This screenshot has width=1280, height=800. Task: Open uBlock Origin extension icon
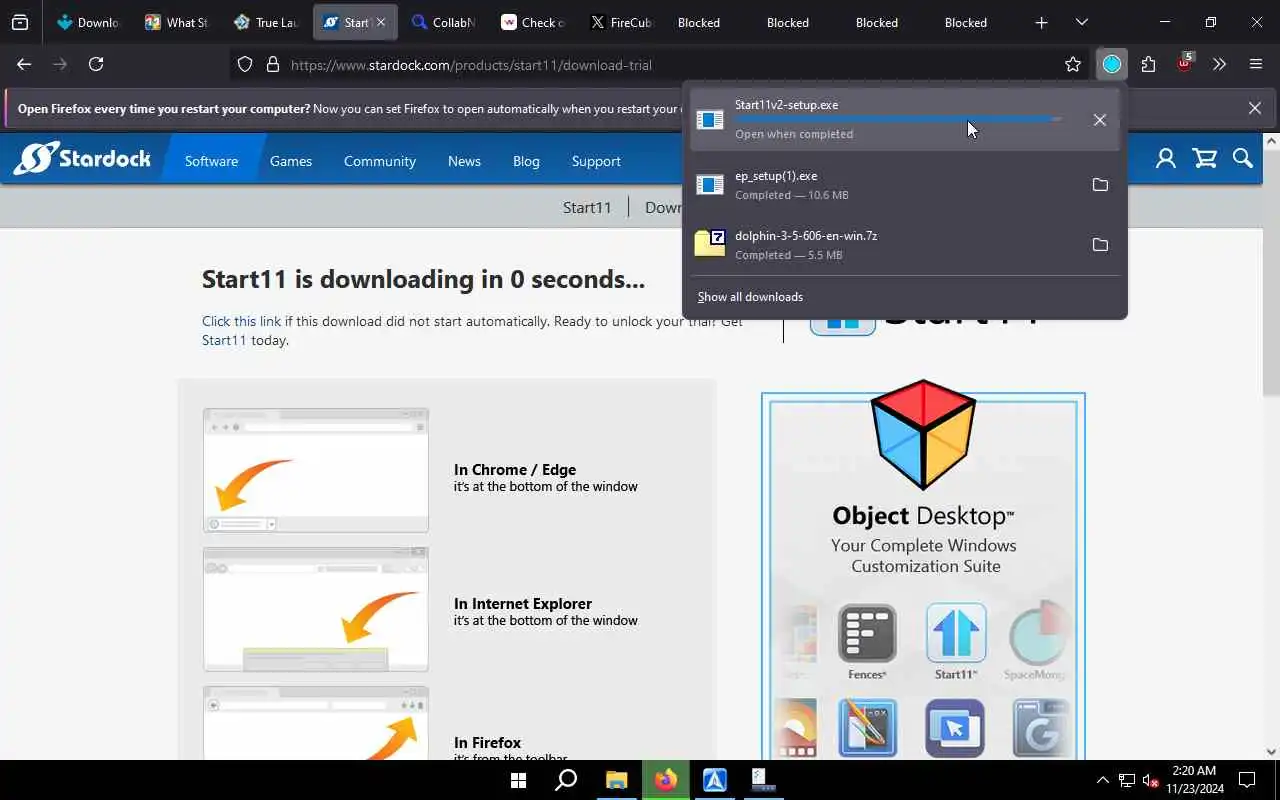point(1184,63)
